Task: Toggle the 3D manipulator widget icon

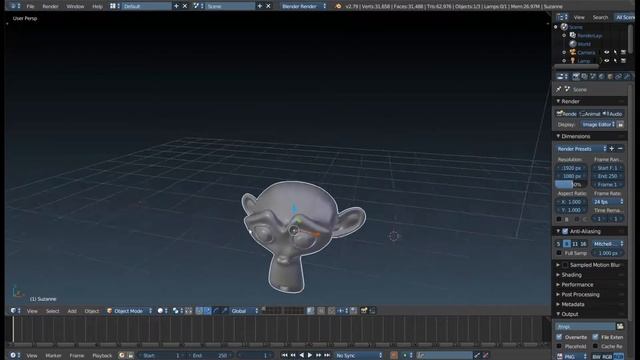Action: pos(199,311)
